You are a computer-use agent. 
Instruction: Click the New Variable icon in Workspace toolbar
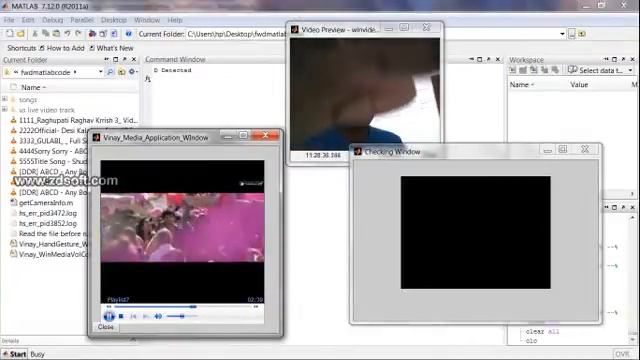(x=513, y=70)
